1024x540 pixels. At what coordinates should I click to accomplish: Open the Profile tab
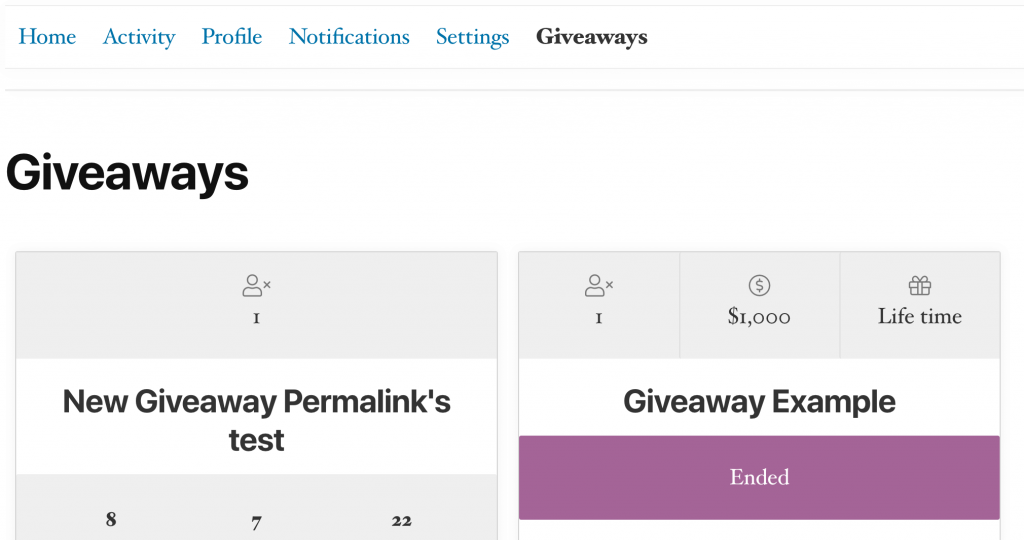pos(232,37)
